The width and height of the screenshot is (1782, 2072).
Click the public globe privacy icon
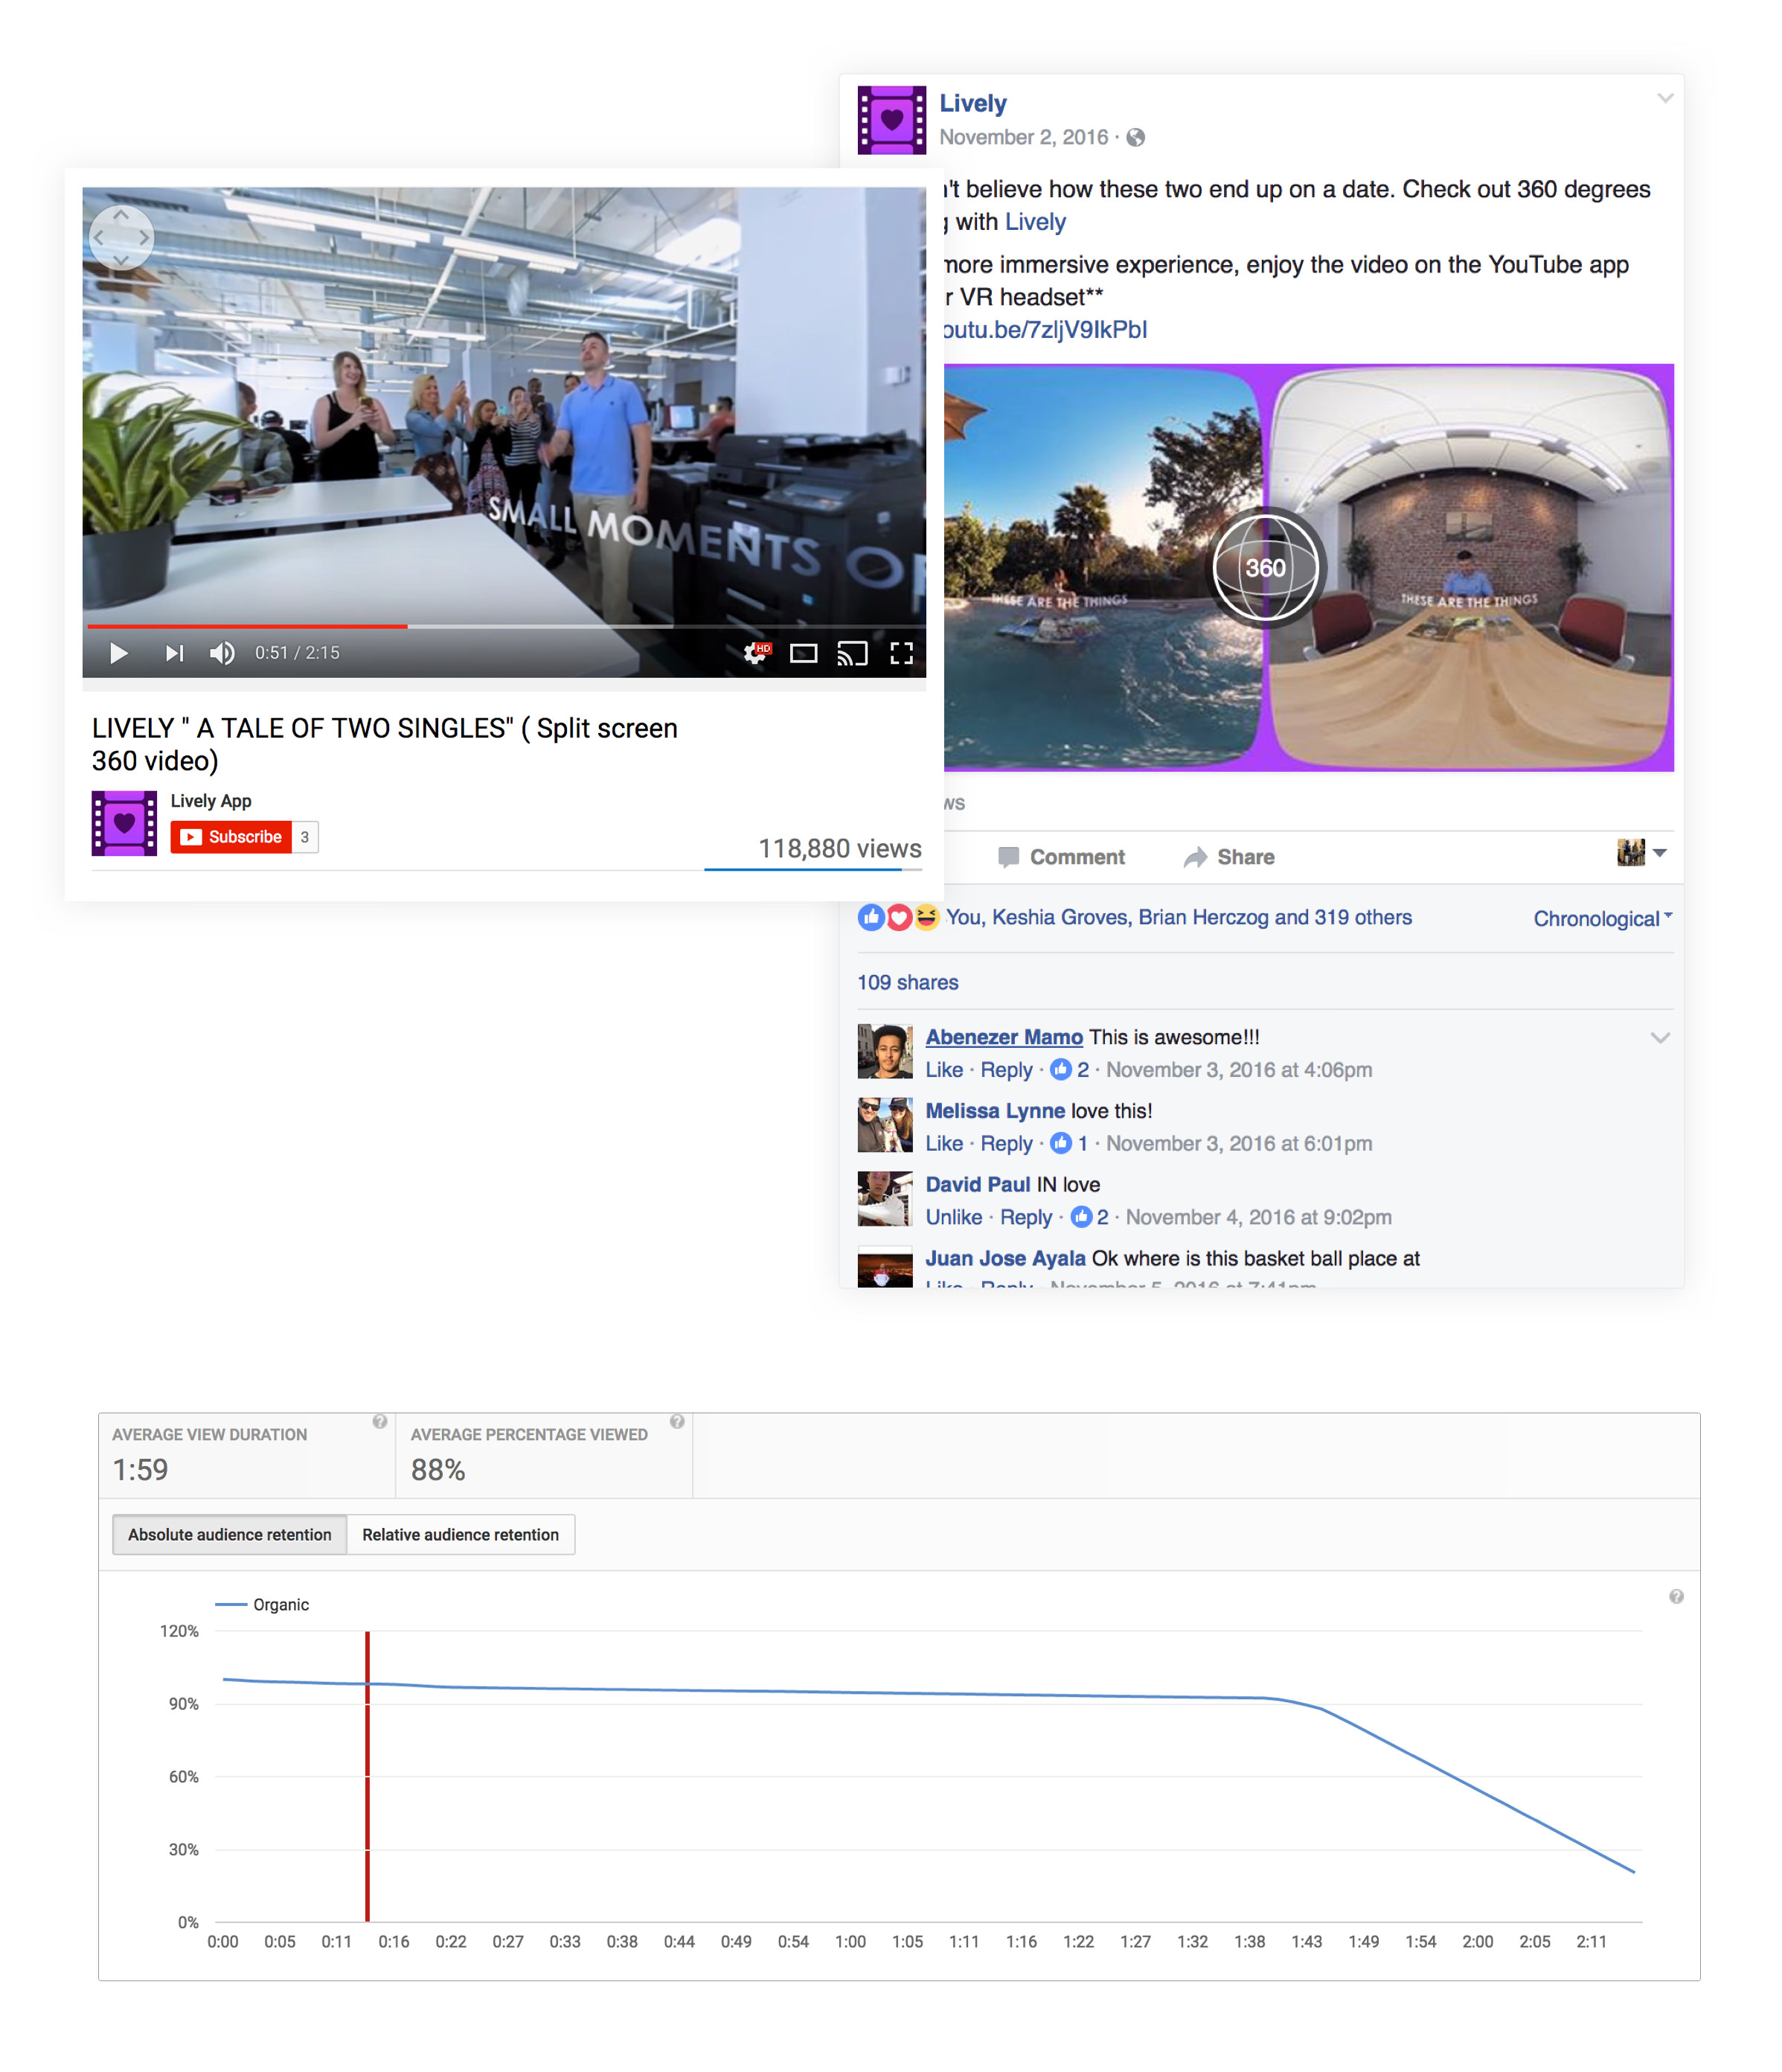[x=1135, y=138]
